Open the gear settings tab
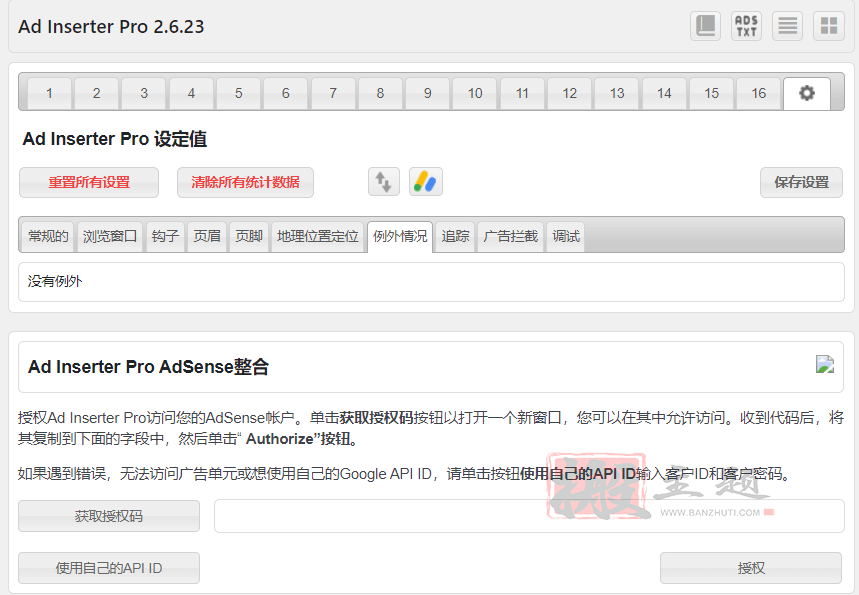859x595 pixels. 806,93
